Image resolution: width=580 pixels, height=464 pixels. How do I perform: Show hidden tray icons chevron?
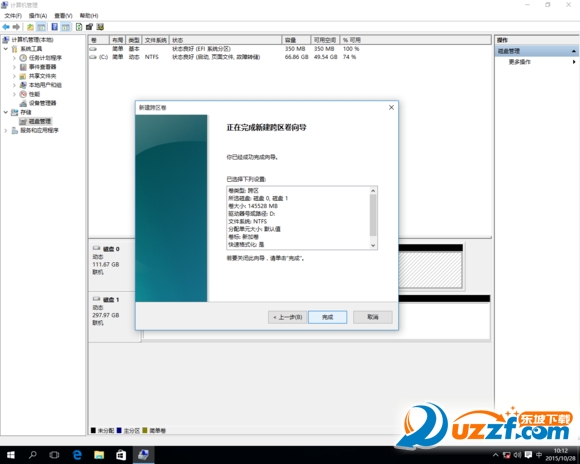pos(496,455)
